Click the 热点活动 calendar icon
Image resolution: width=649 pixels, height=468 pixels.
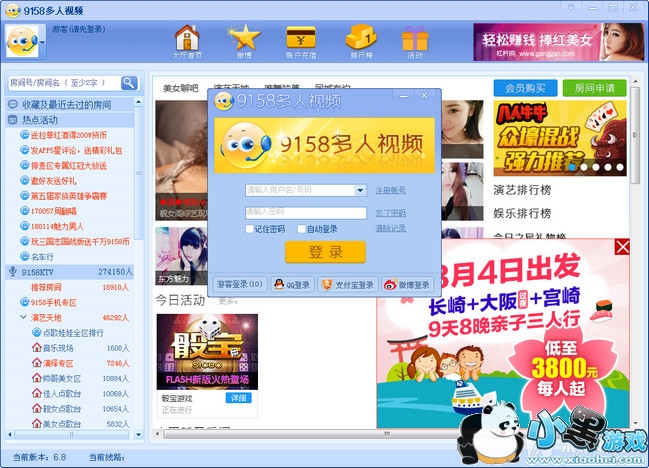click(x=13, y=120)
